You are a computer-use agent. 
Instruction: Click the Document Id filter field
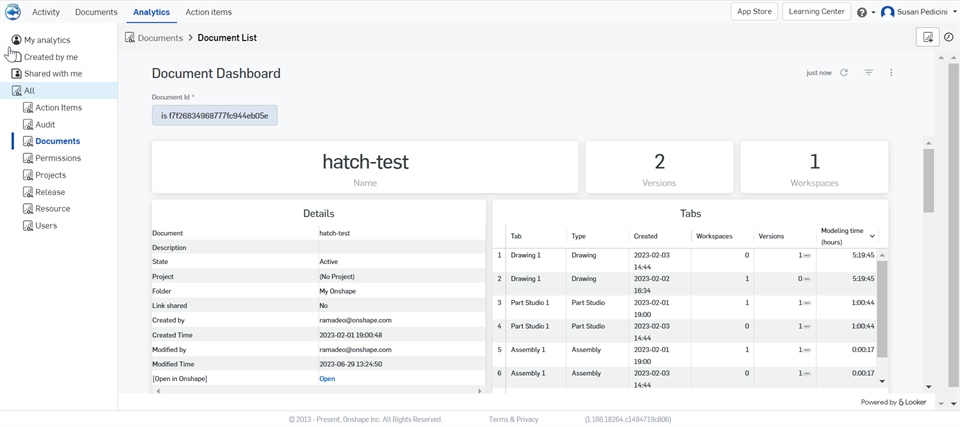214,116
